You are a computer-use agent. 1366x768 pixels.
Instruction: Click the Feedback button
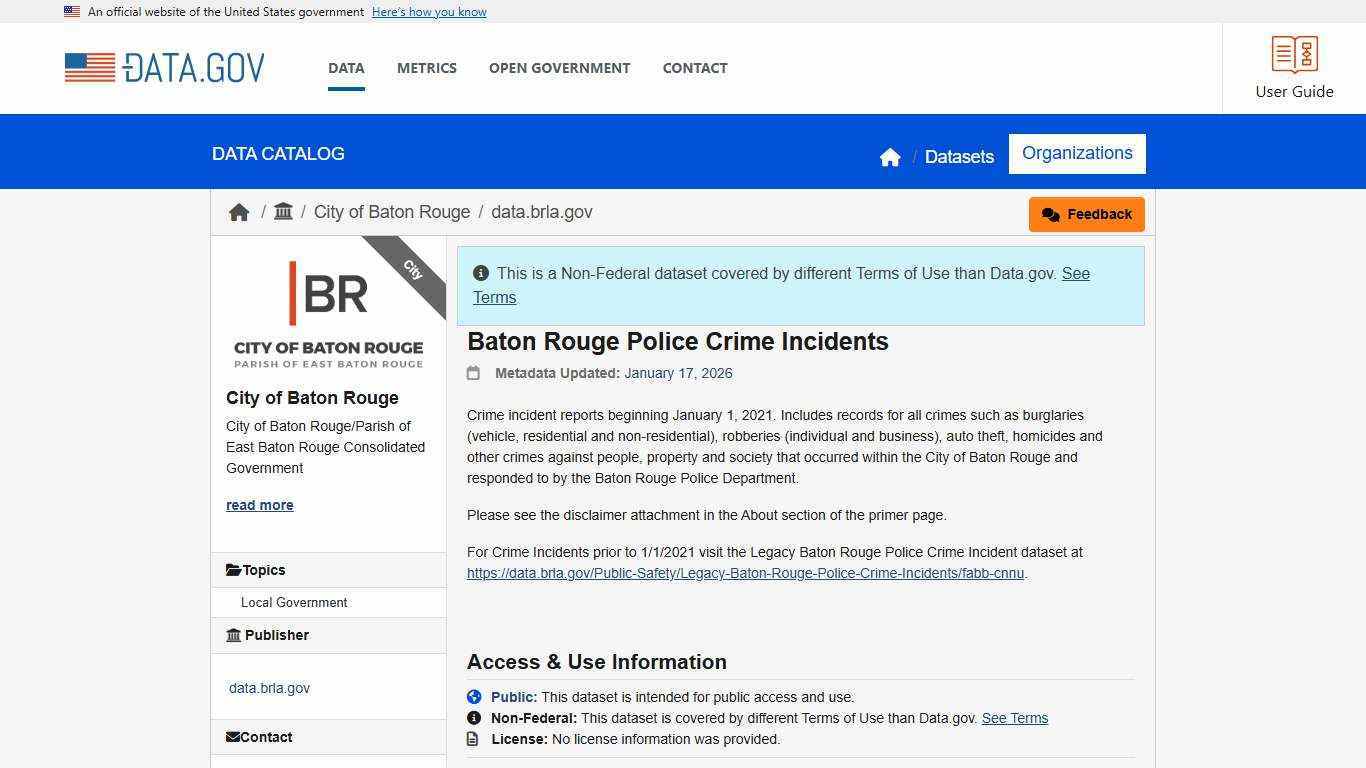[1086, 214]
